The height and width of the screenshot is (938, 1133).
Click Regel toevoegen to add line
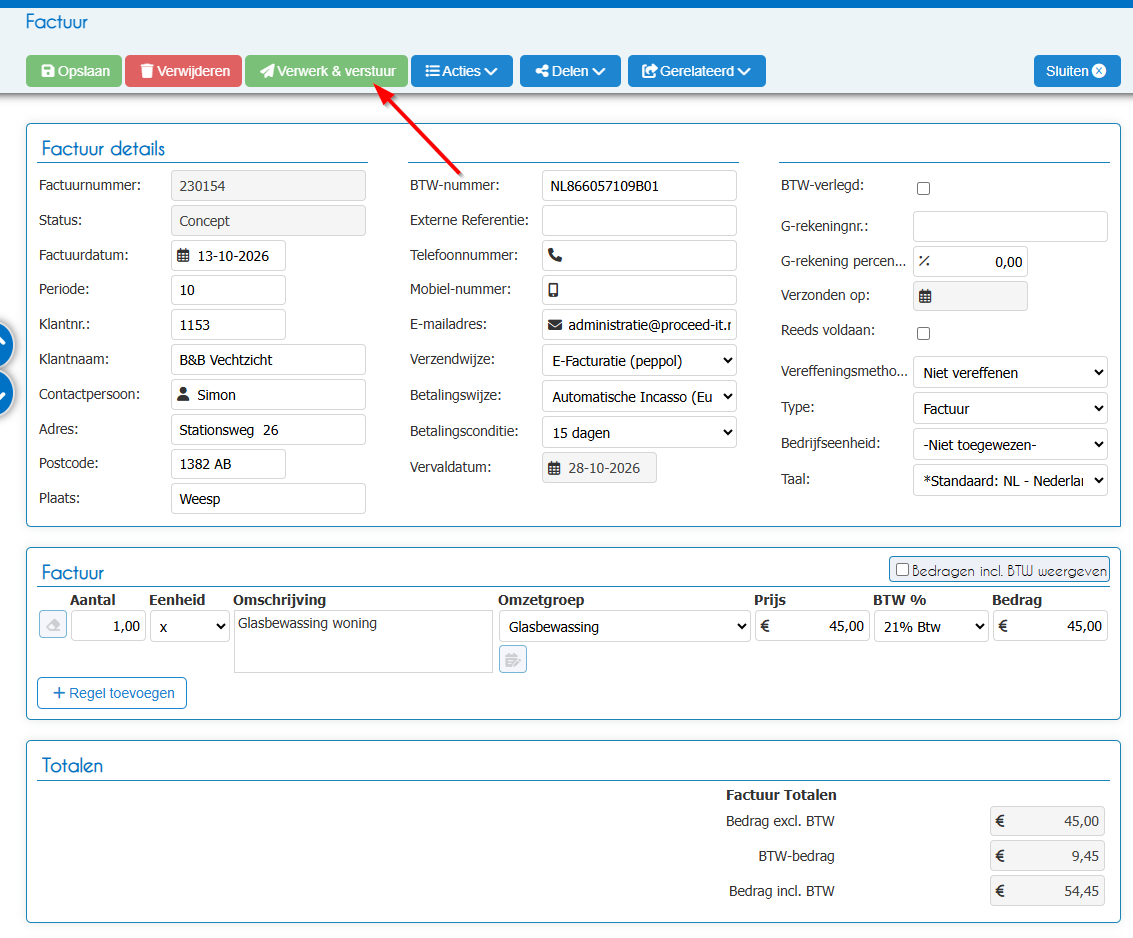point(112,693)
